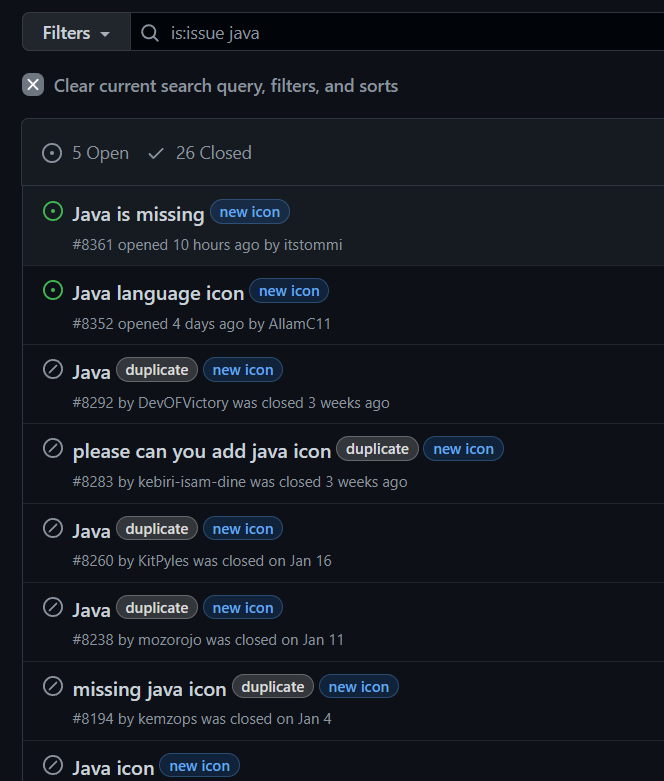Click closed icon for issue #8238
The image size is (664, 781).
coord(53,607)
